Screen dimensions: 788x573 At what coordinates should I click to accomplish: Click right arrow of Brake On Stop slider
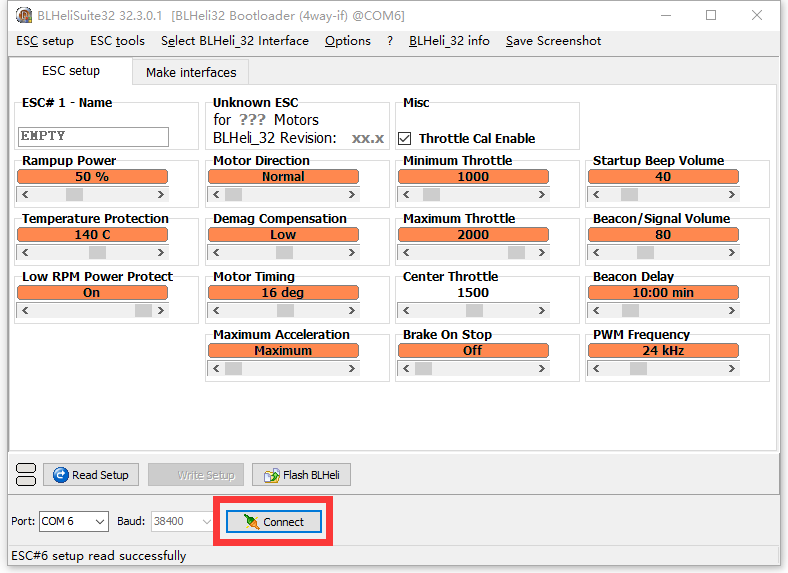(542, 368)
